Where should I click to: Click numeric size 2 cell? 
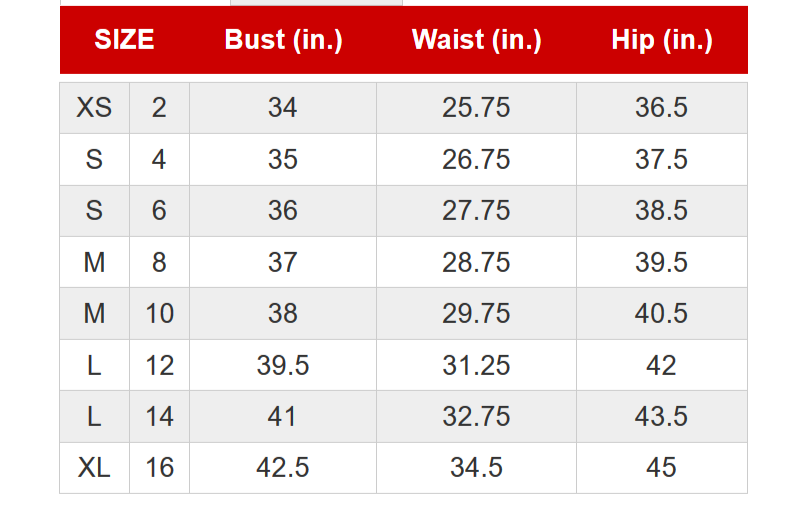click(x=159, y=108)
